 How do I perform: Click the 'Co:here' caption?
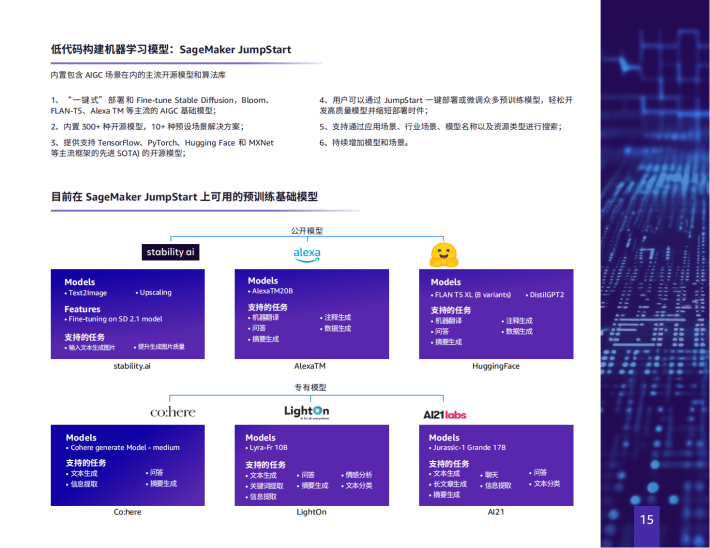point(127,512)
